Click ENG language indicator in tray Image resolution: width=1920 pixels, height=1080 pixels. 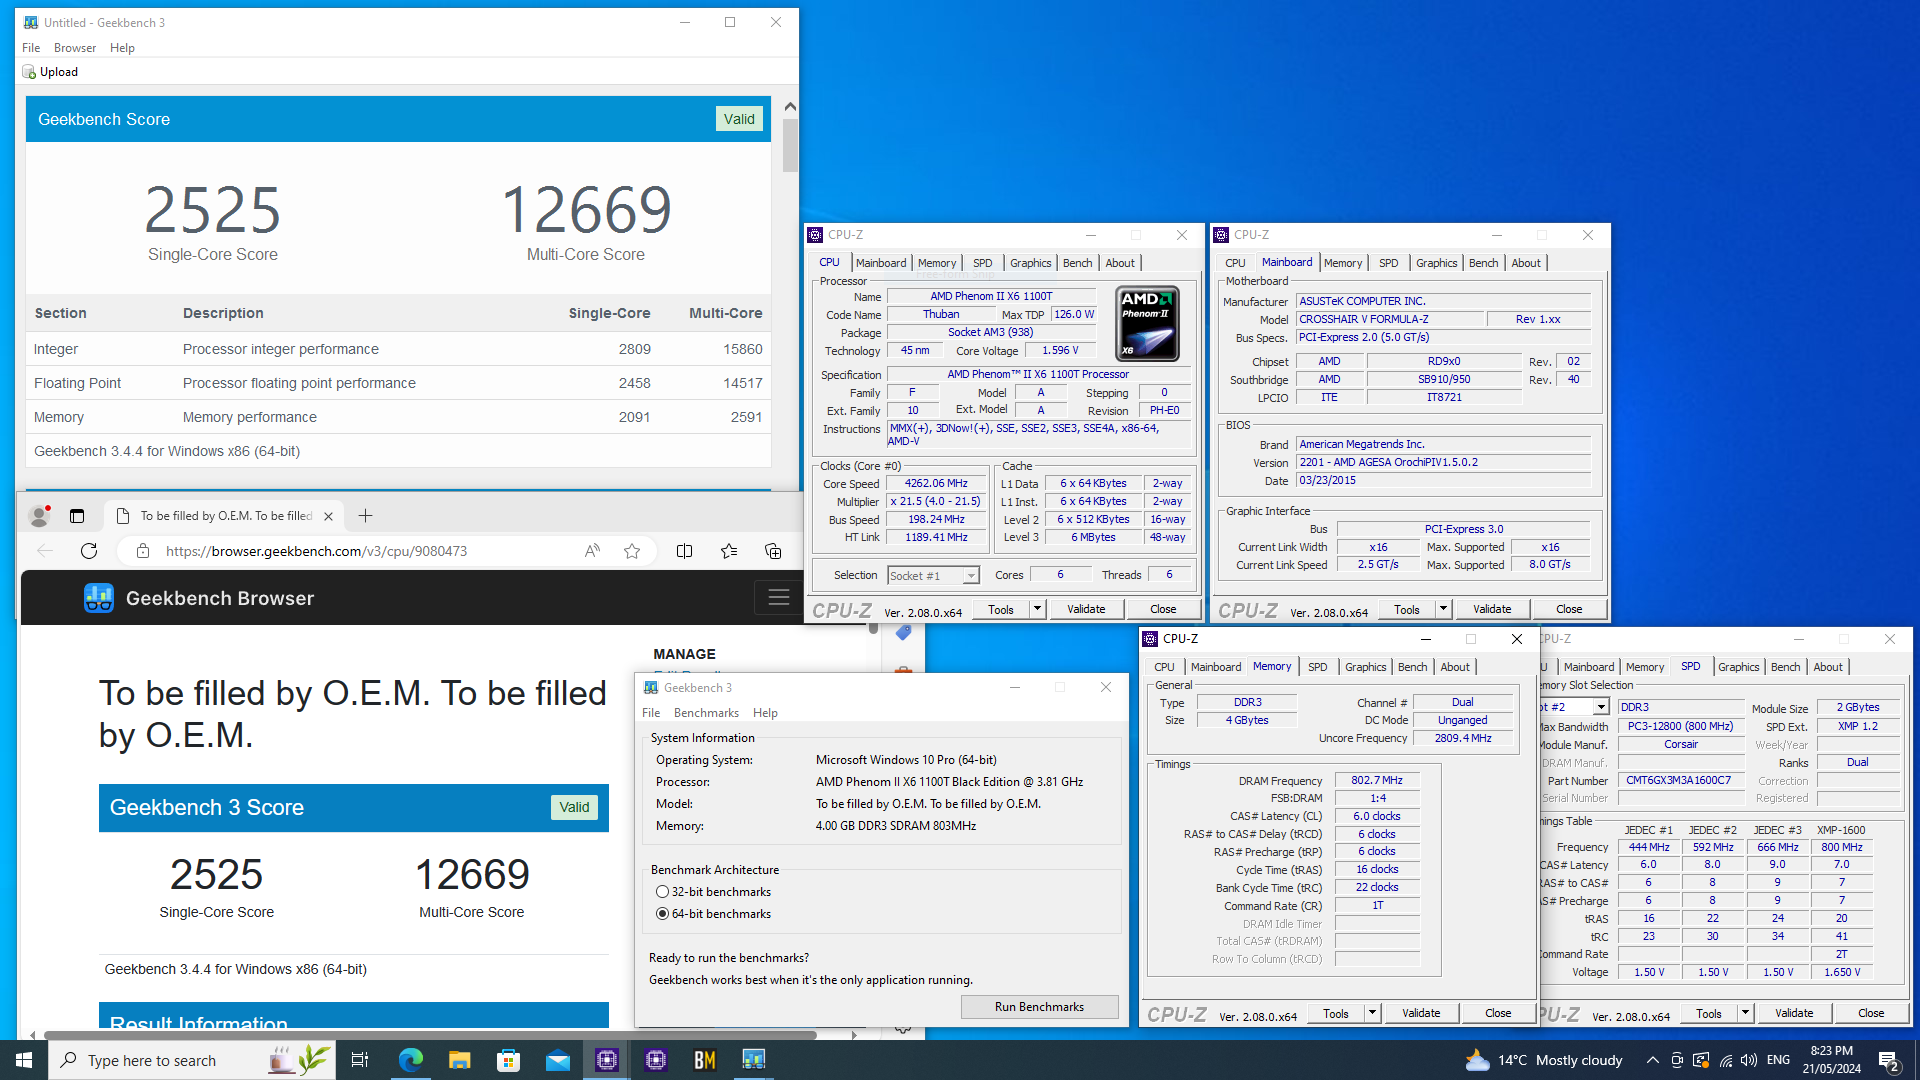tap(1778, 1060)
